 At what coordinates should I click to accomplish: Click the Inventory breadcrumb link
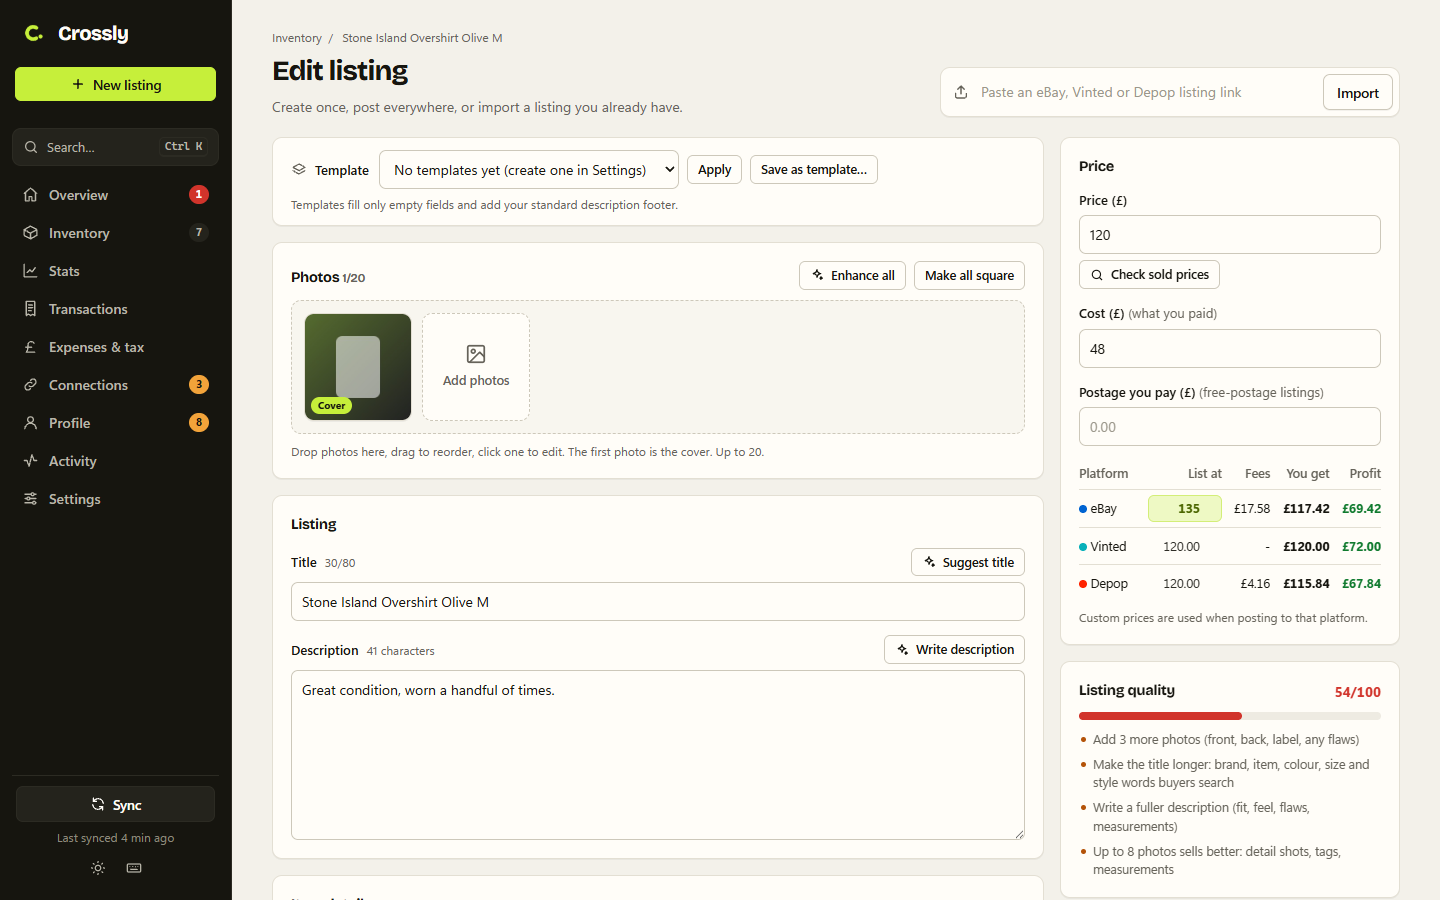point(297,38)
